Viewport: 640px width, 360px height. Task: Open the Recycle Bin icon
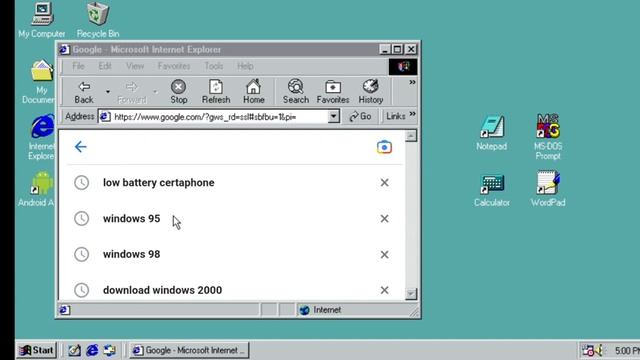(x=98, y=20)
